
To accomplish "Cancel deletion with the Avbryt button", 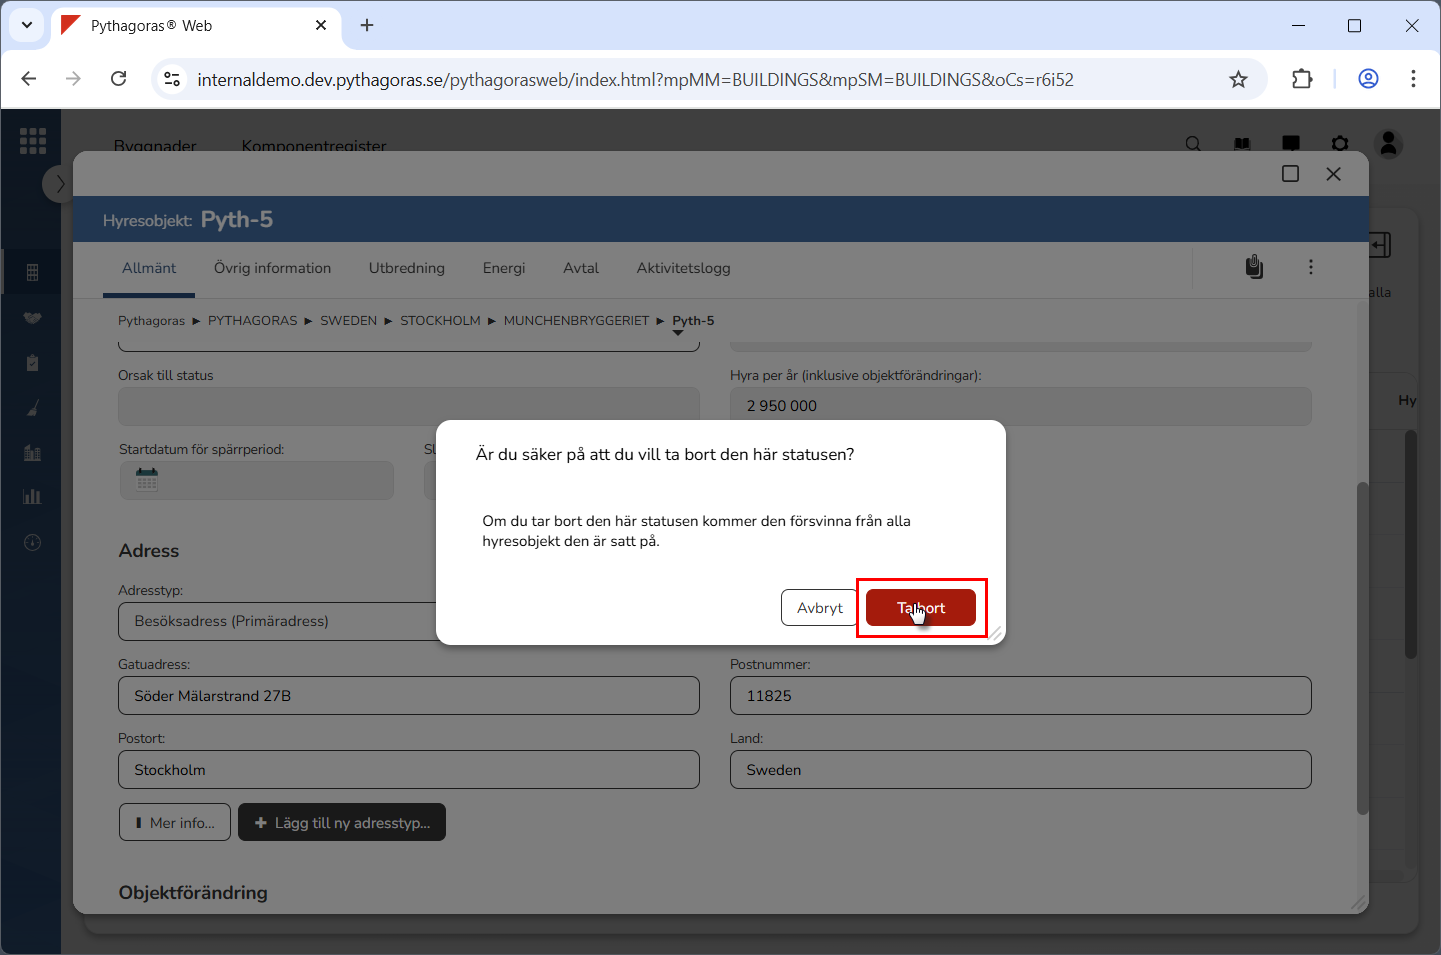I will pyautogui.click(x=819, y=608).
